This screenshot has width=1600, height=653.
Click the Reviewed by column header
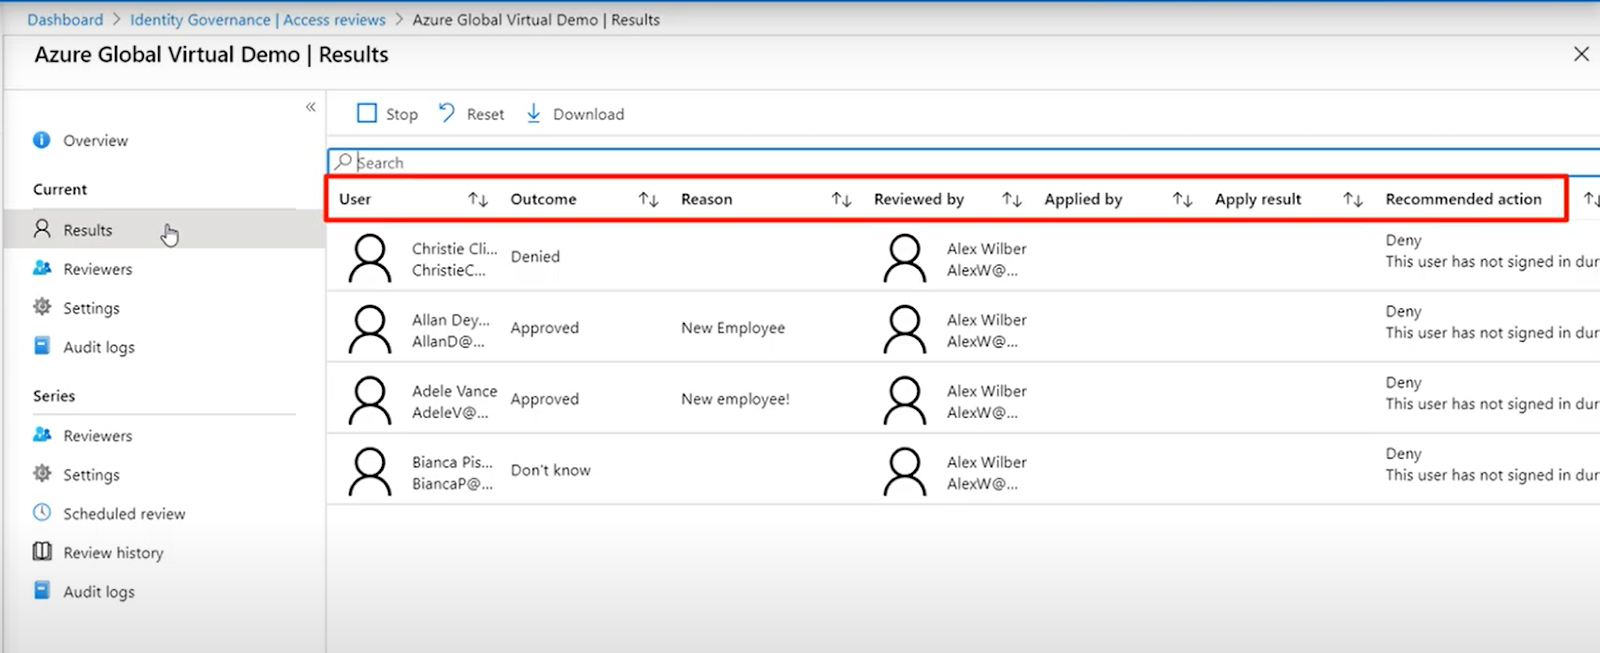[x=918, y=199]
